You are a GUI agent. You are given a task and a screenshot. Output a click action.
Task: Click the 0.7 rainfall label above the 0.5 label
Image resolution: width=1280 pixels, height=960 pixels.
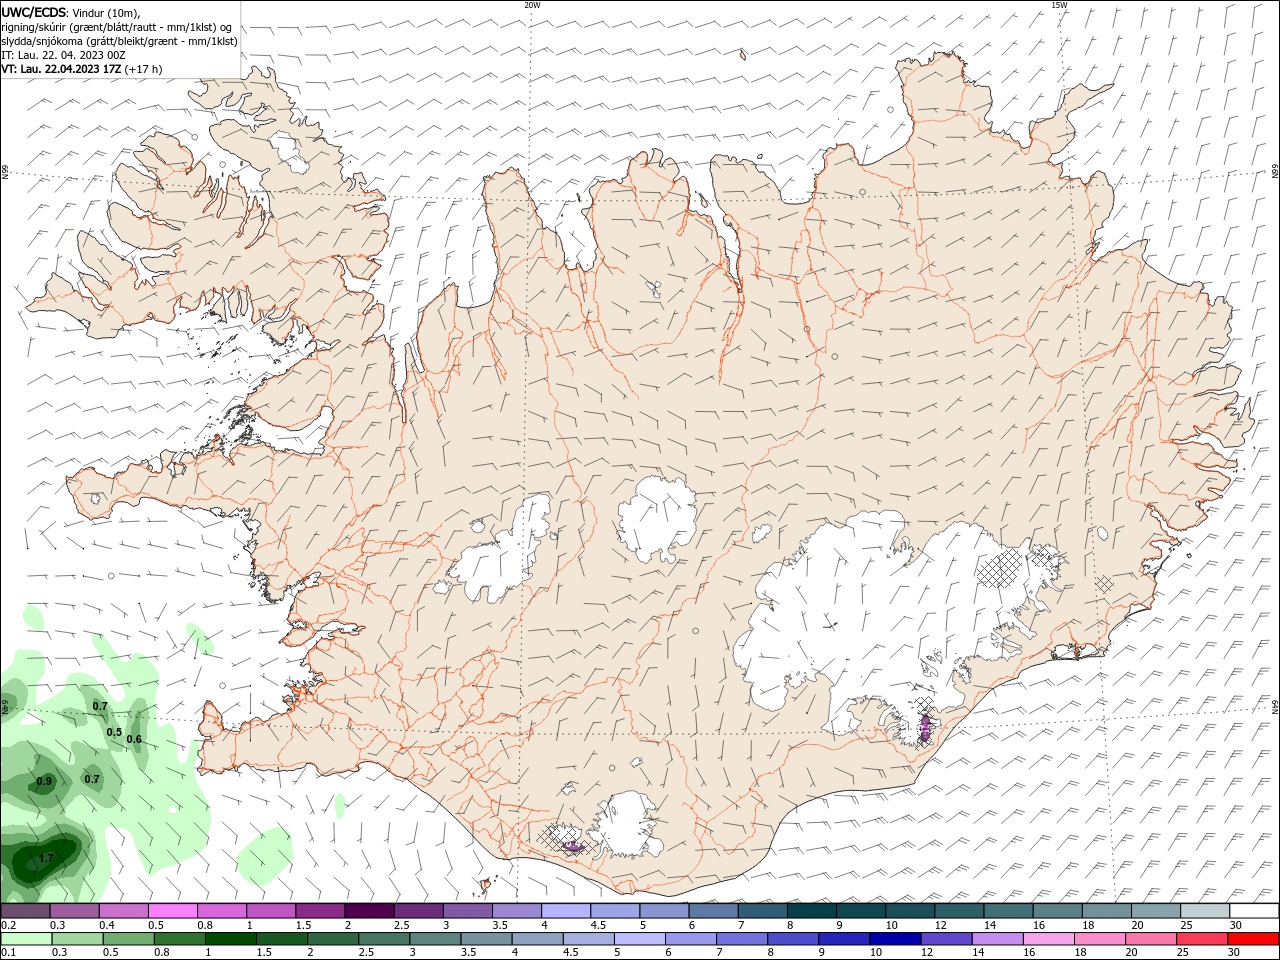[x=100, y=706]
